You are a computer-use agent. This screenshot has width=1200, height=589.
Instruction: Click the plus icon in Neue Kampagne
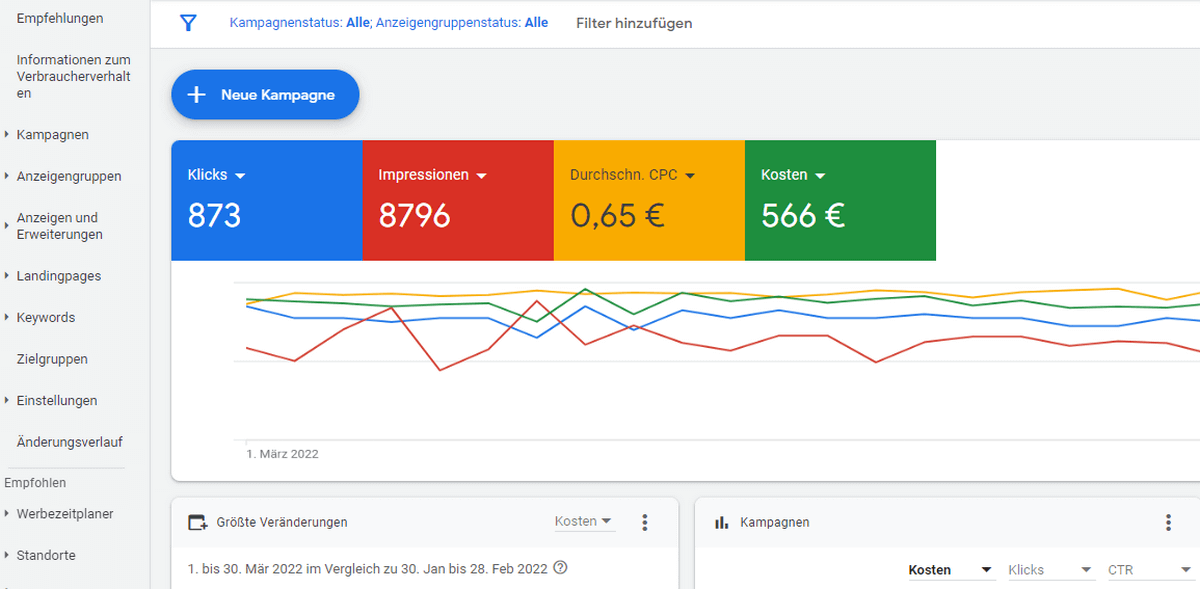pos(197,95)
